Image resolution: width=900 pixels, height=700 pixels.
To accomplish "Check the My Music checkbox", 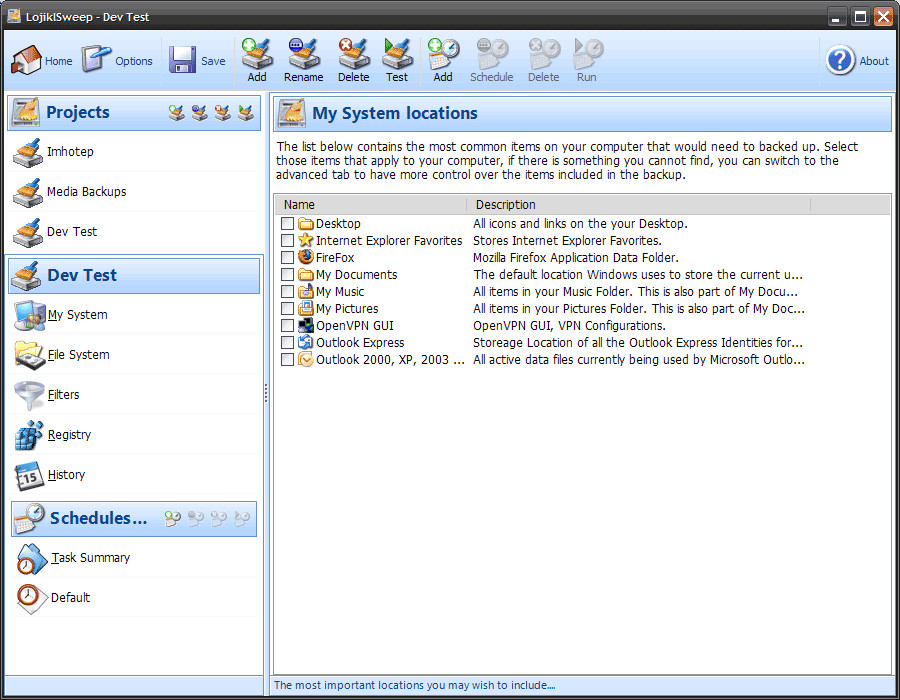I will pos(288,291).
